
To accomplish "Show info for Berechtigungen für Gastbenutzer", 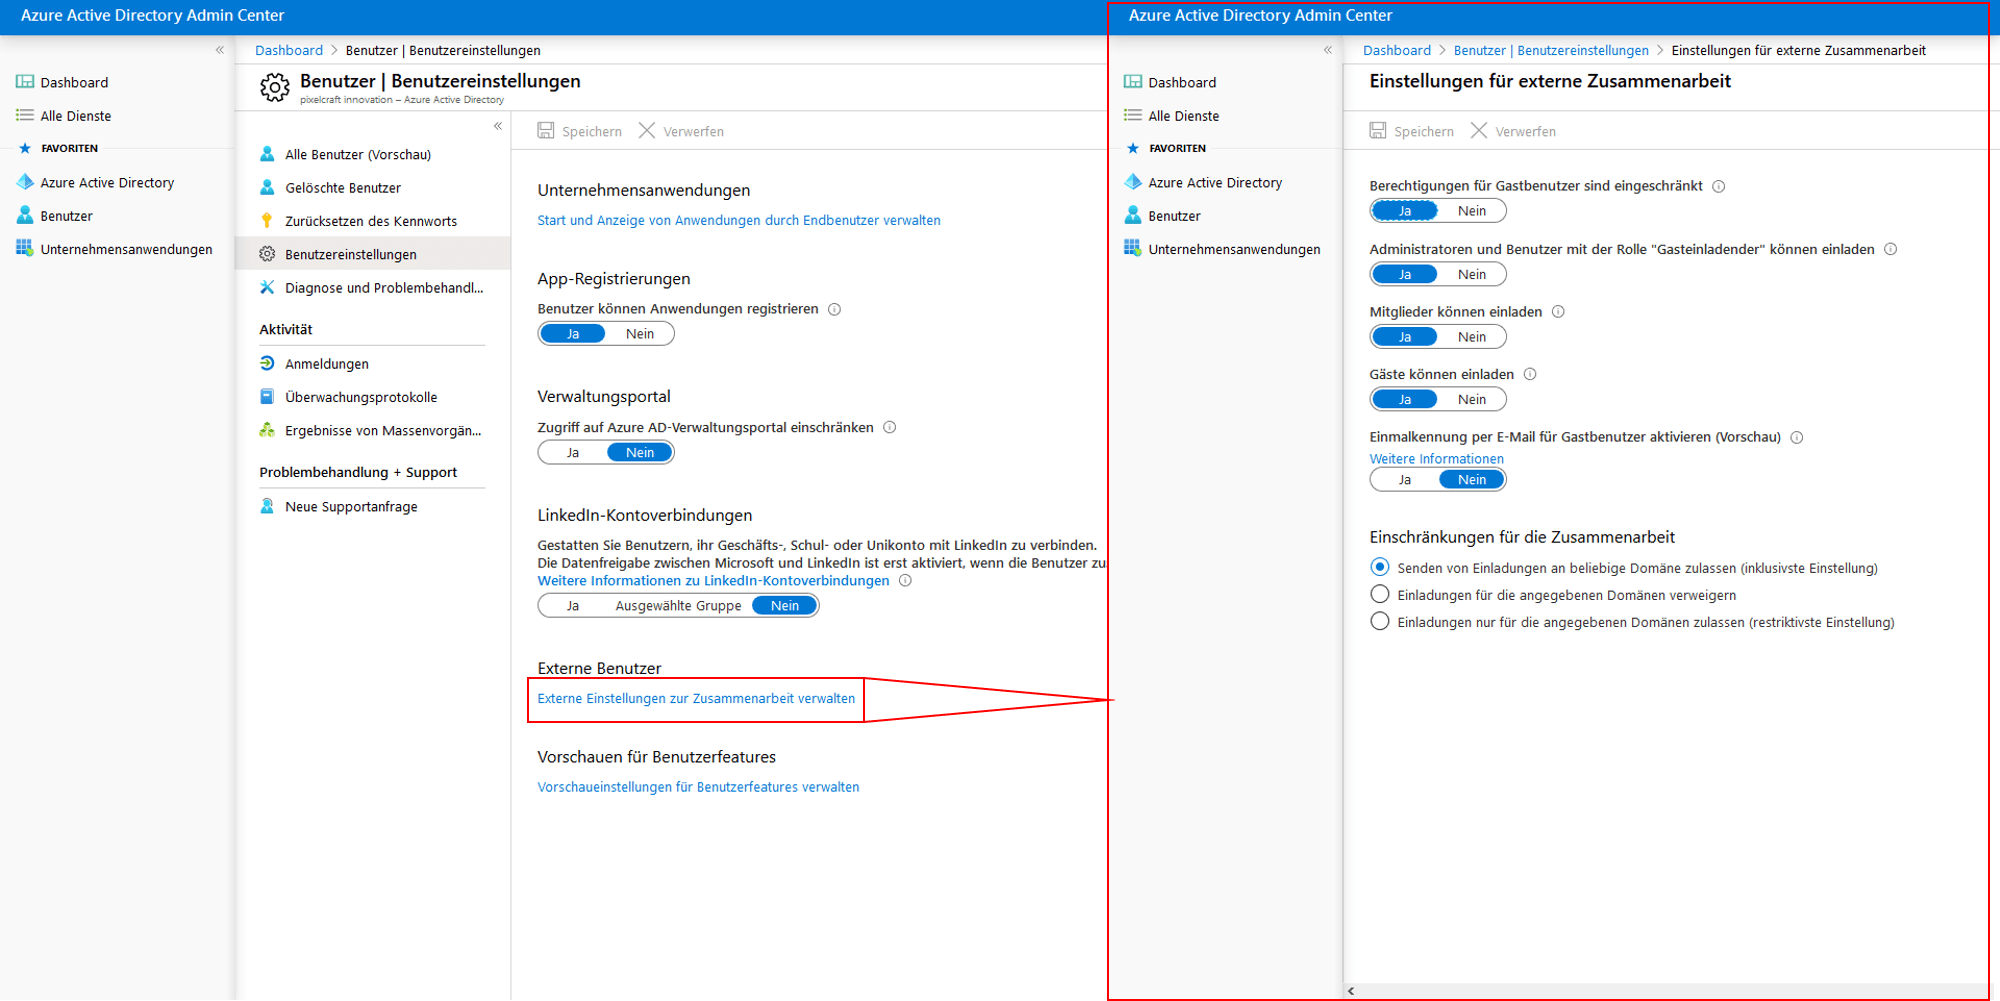I will (1719, 186).
